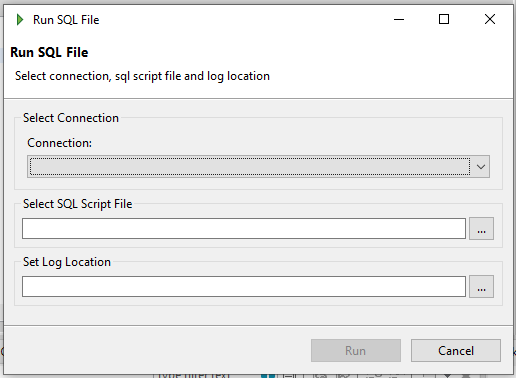Click the Select Connection group label
516x378 pixels.
click(x=71, y=118)
